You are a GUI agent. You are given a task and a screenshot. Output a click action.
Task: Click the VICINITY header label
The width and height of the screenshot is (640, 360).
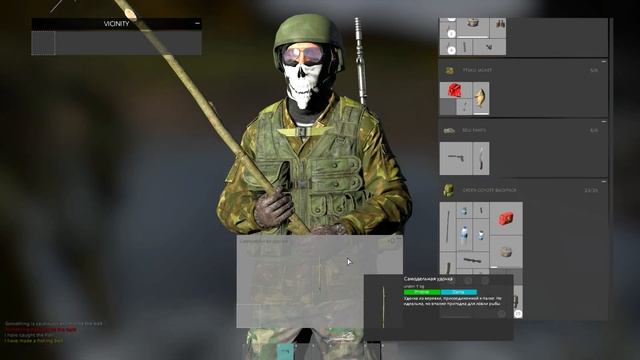coord(116,24)
